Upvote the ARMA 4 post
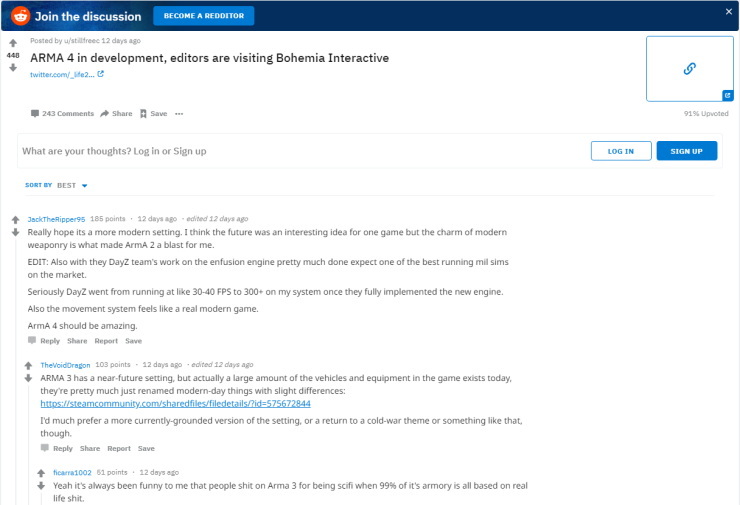 pos(13,44)
